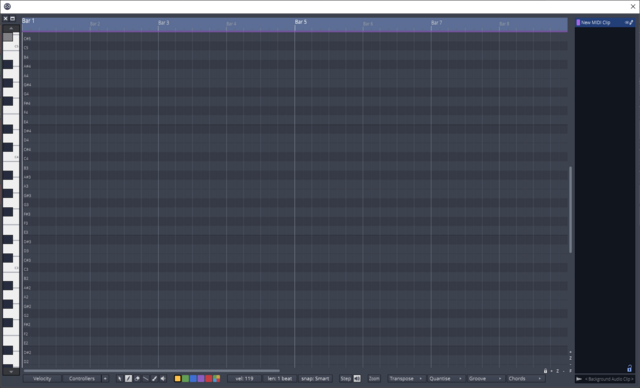Close the MIDI editor panel with X icon

point(6,19)
